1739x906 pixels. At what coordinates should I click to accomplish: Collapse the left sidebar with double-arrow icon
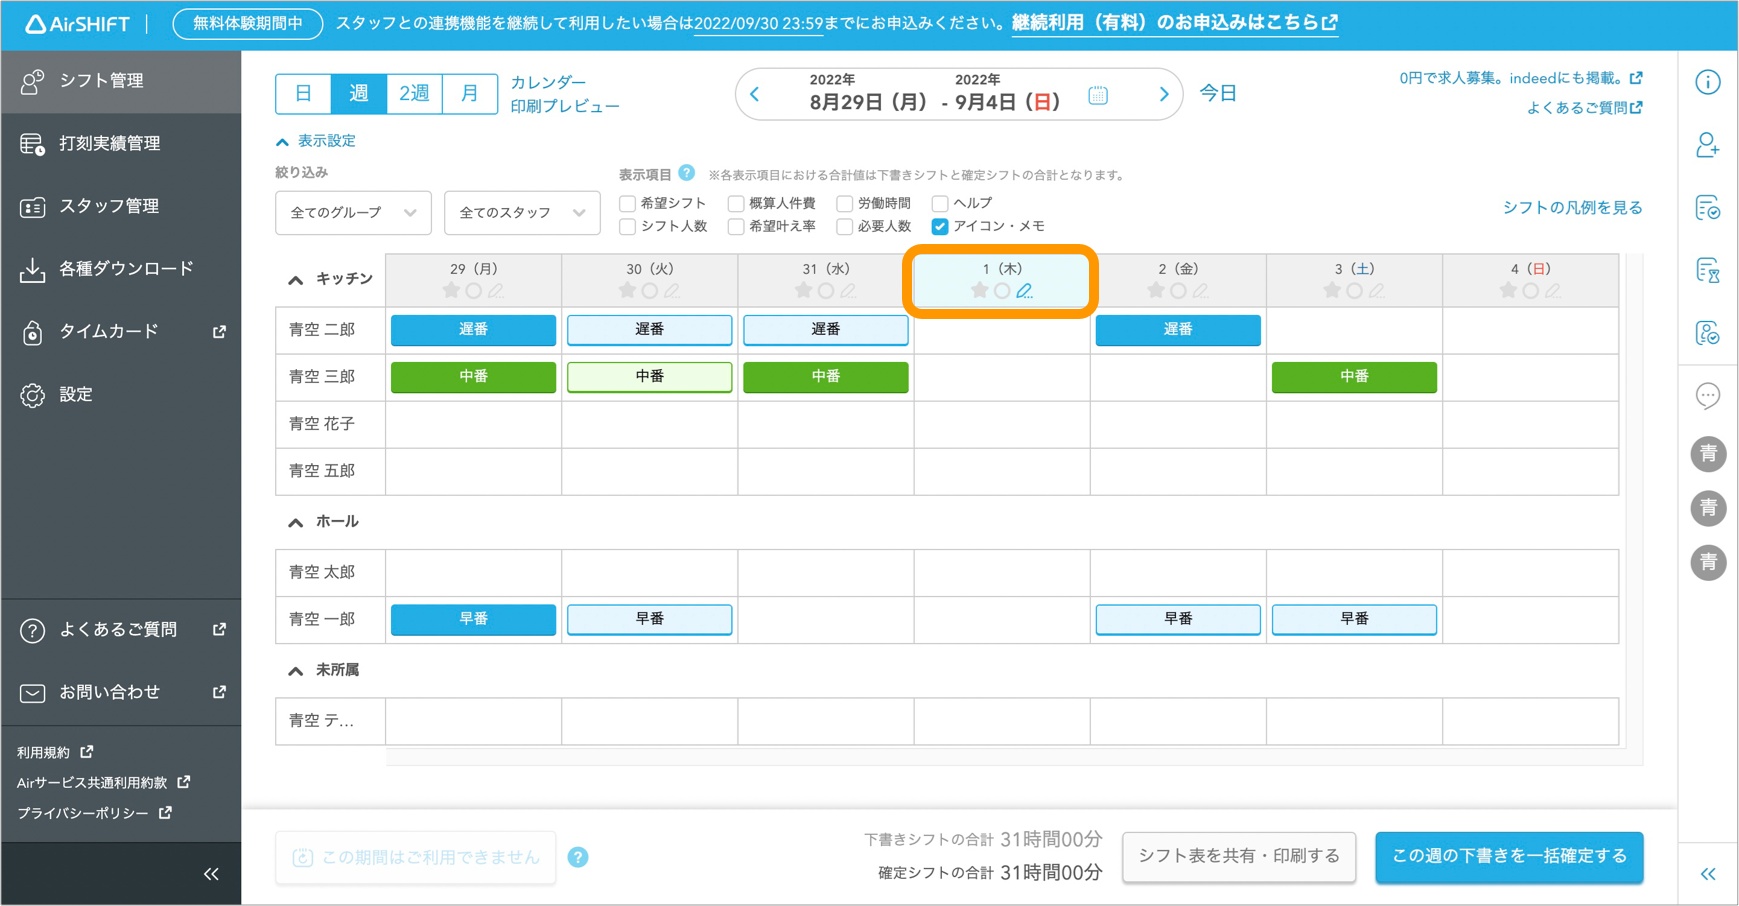click(211, 874)
